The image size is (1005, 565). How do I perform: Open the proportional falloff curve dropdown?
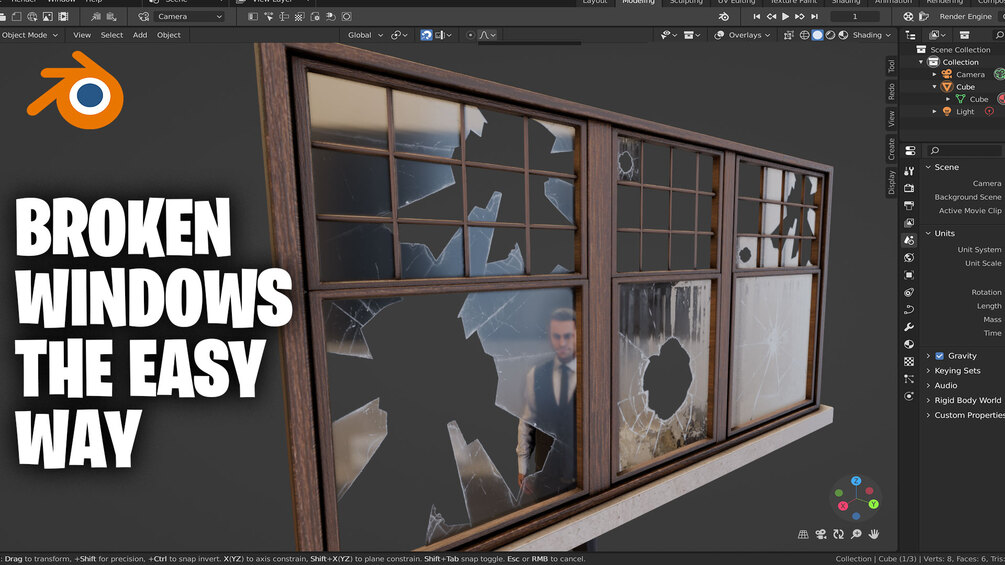click(x=488, y=35)
